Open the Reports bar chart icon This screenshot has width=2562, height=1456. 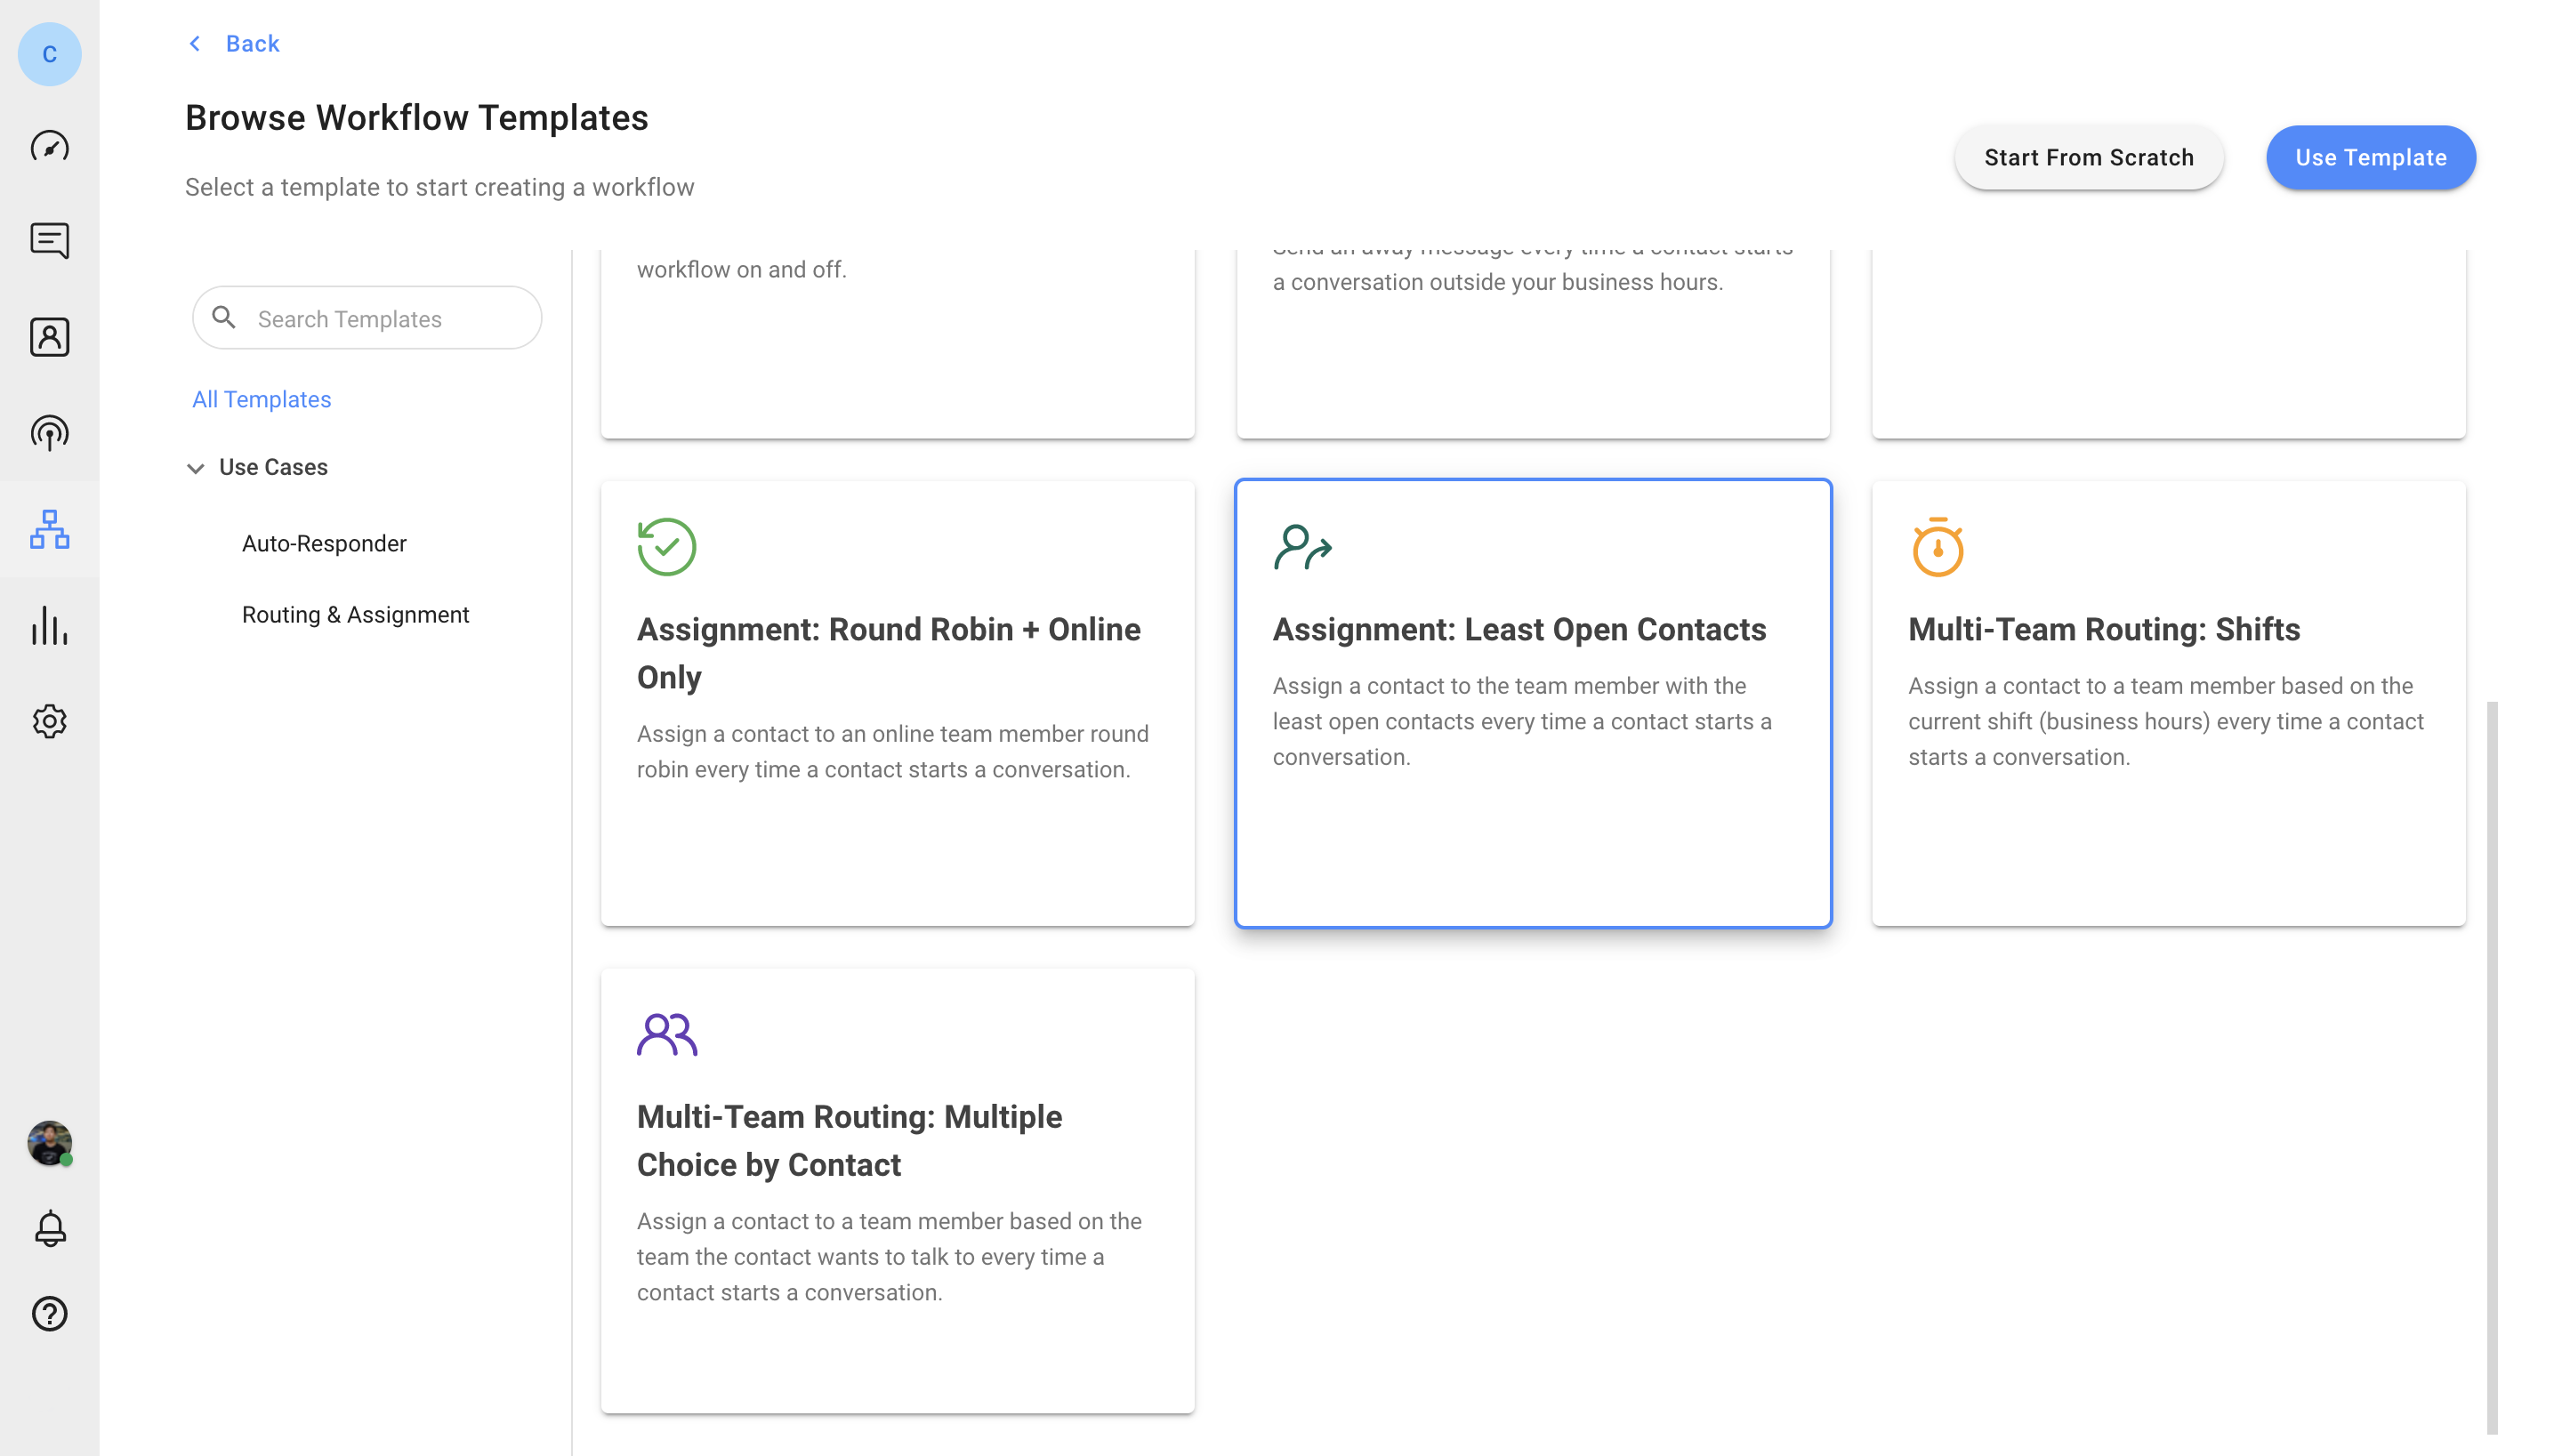click(49, 625)
